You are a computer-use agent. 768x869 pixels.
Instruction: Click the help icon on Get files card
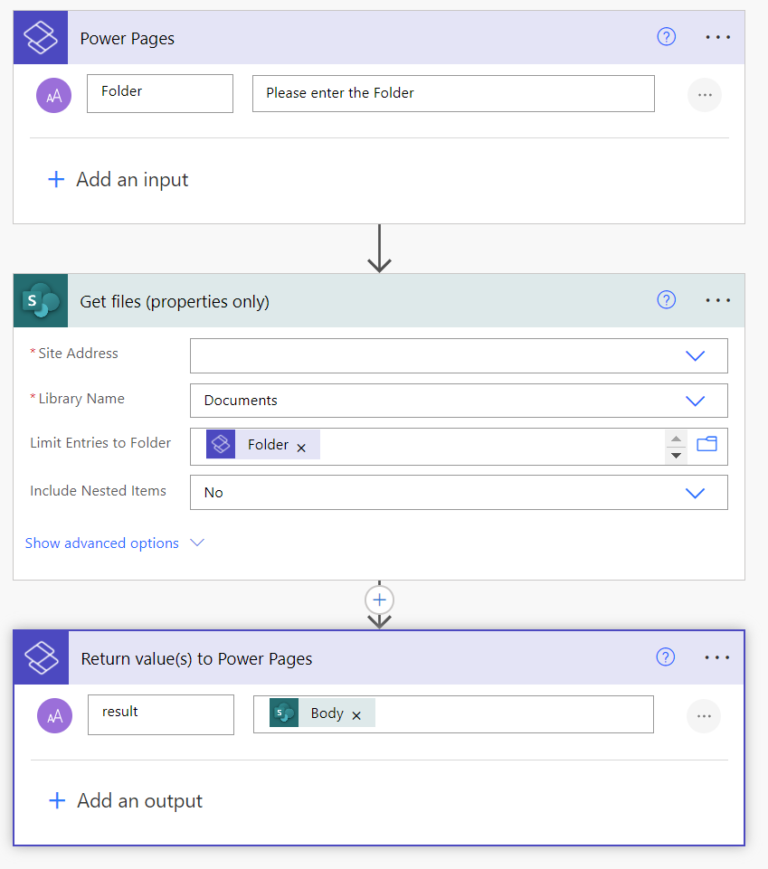[x=666, y=300]
